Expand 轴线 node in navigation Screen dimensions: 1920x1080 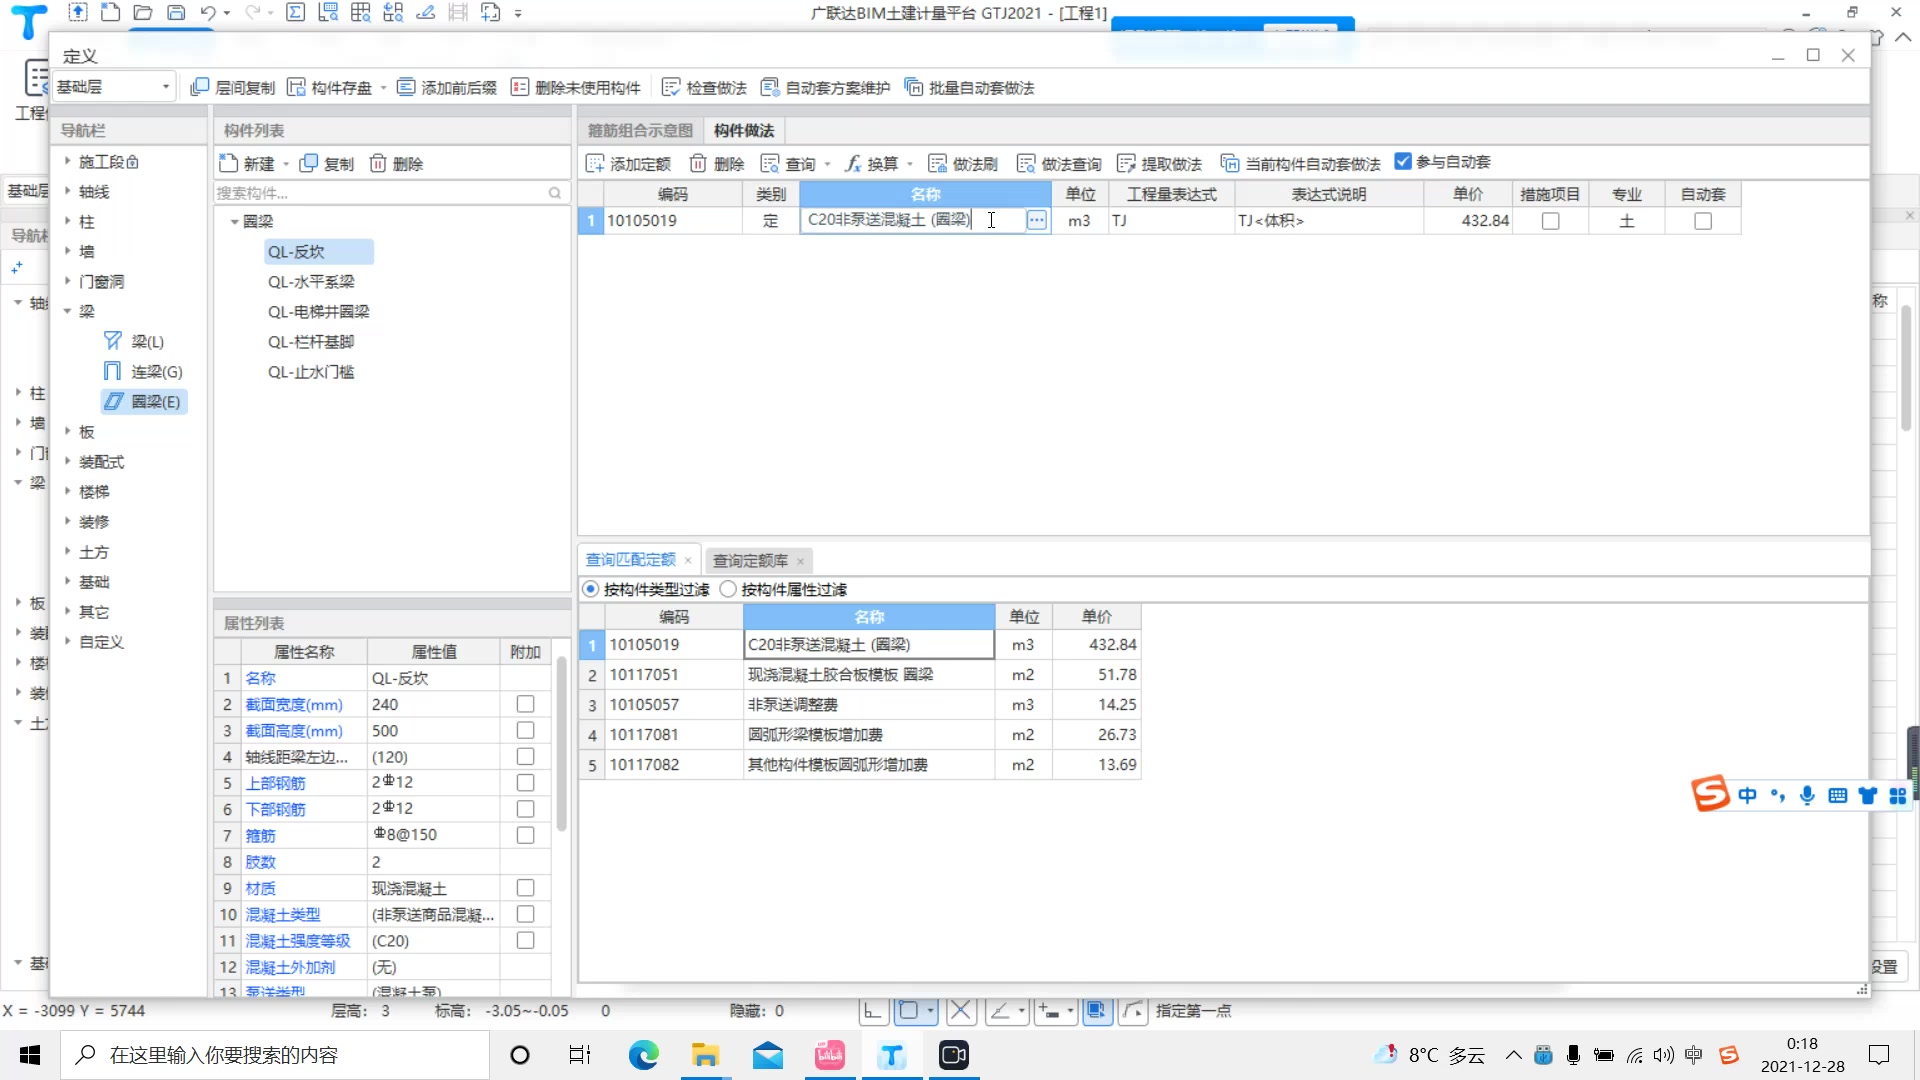coord(68,190)
